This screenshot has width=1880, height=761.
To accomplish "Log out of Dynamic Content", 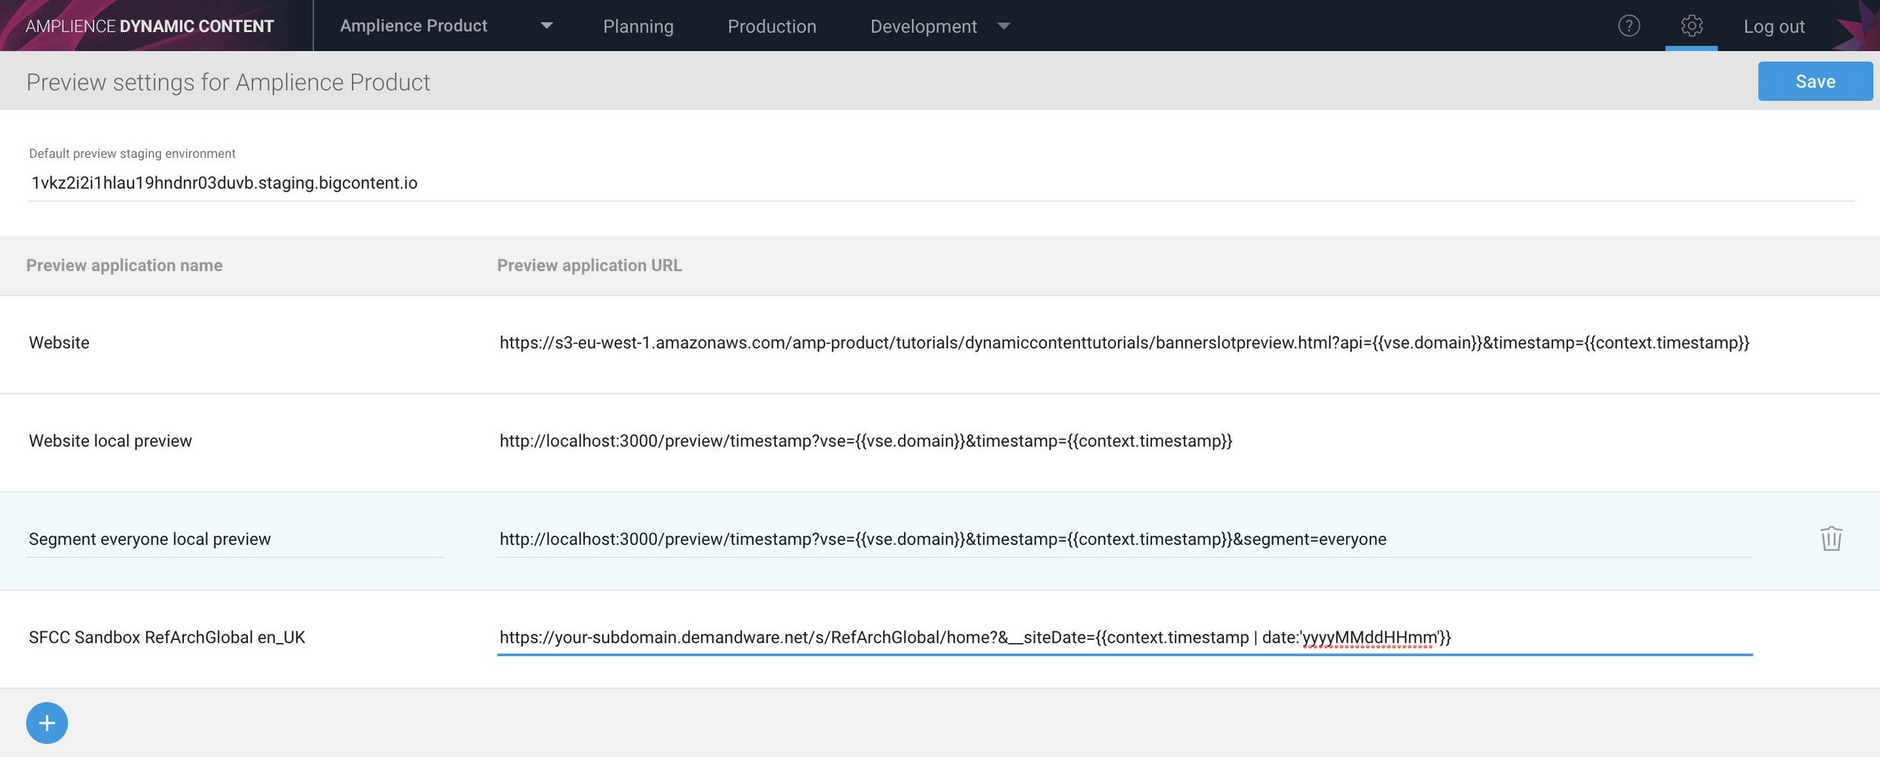I will pyautogui.click(x=1774, y=26).
